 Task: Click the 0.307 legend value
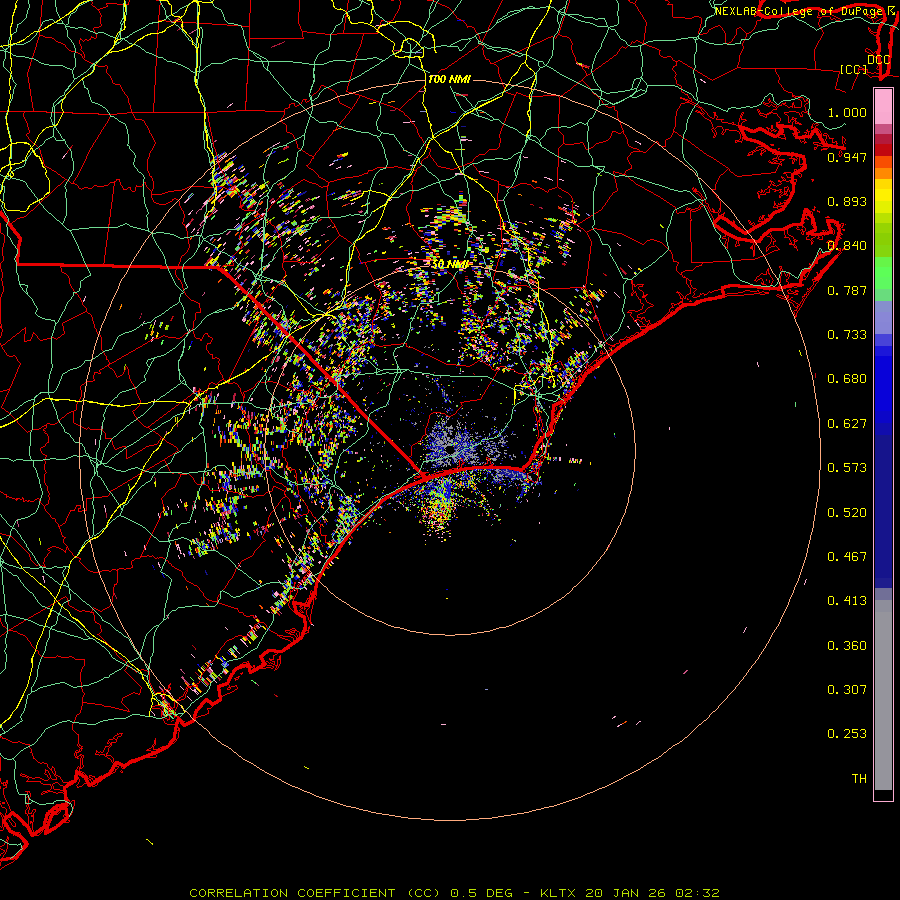click(x=847, y=689)
